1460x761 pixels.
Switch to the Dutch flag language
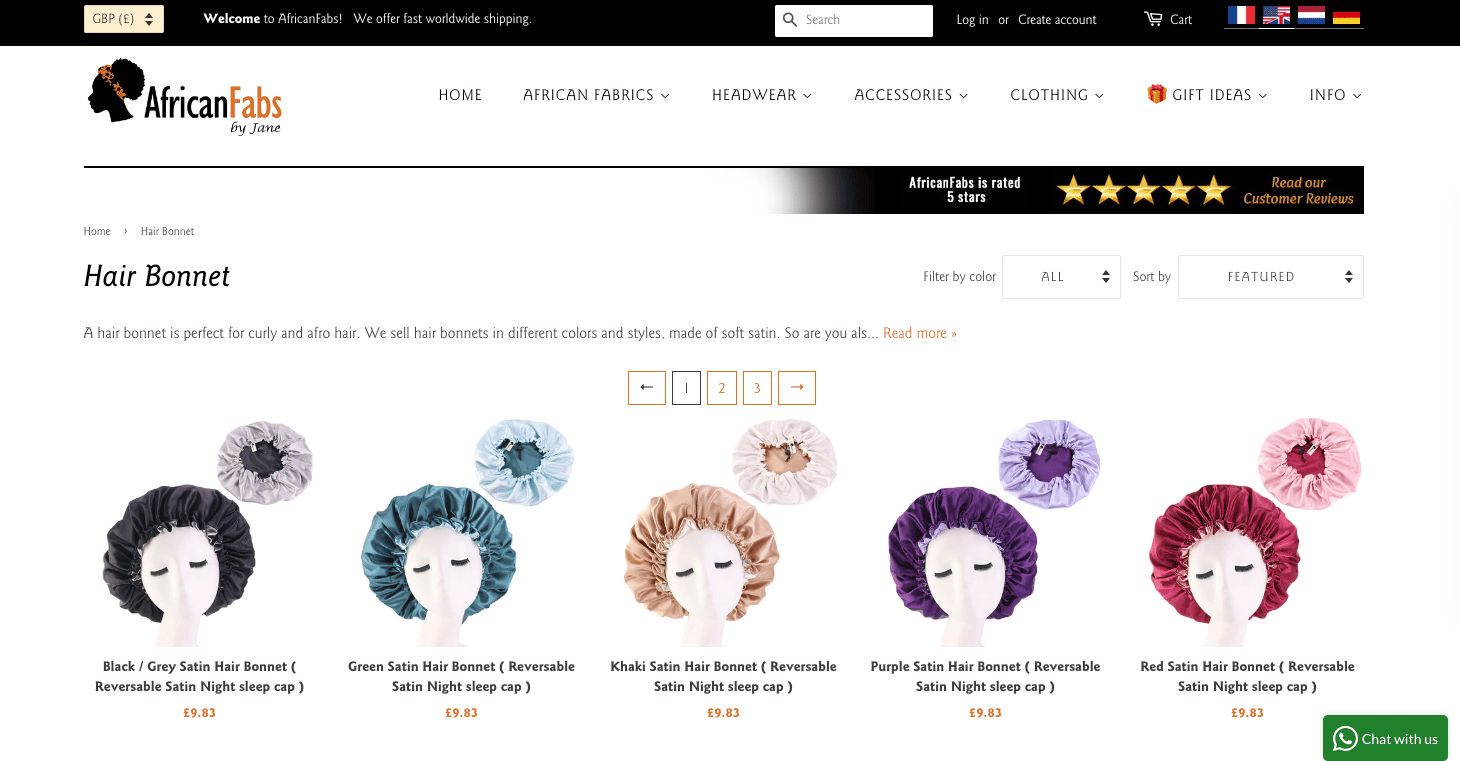[x=1311, y=16]
